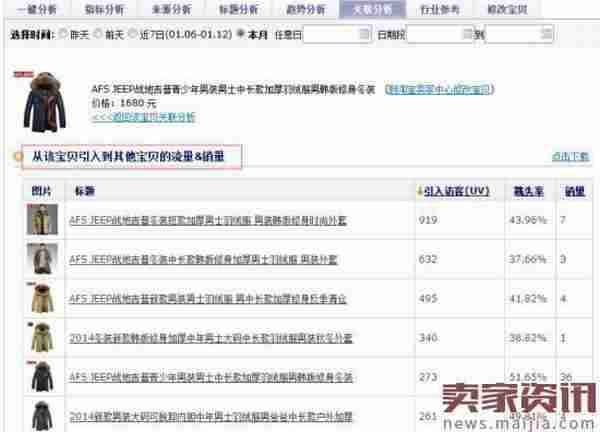Switch to the 一键分析 tab
Viewport: 600px width, 432px height.
(37, 9)
